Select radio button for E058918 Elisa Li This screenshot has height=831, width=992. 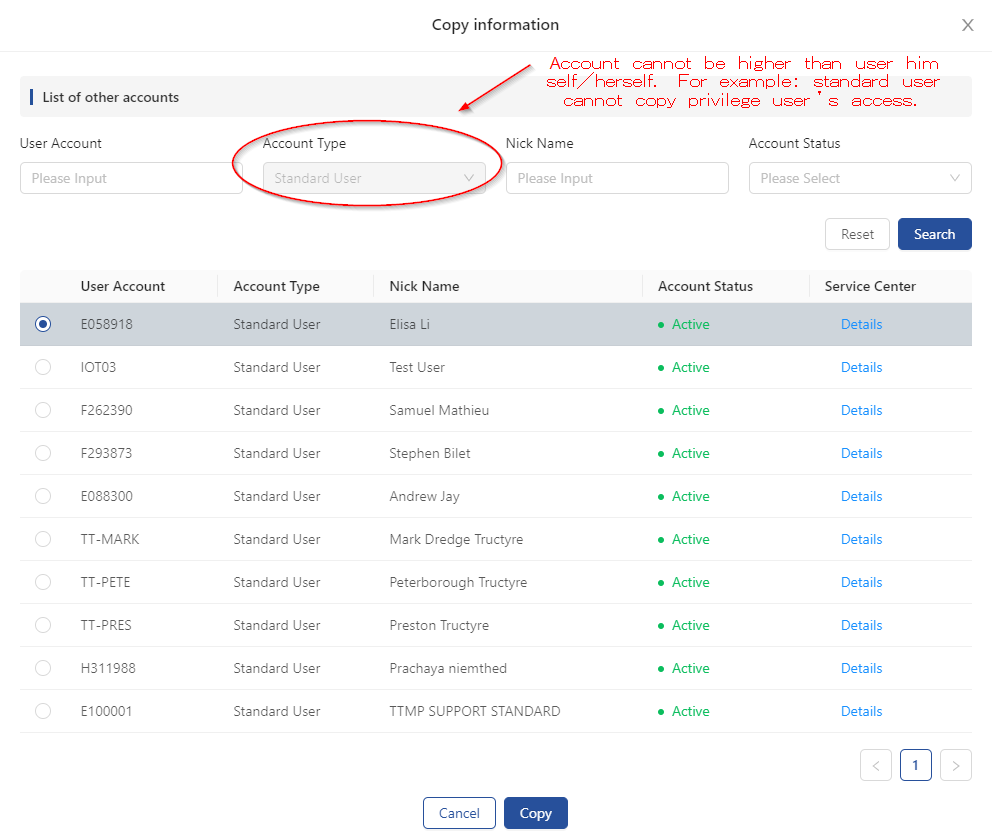(x=43, y=324)
